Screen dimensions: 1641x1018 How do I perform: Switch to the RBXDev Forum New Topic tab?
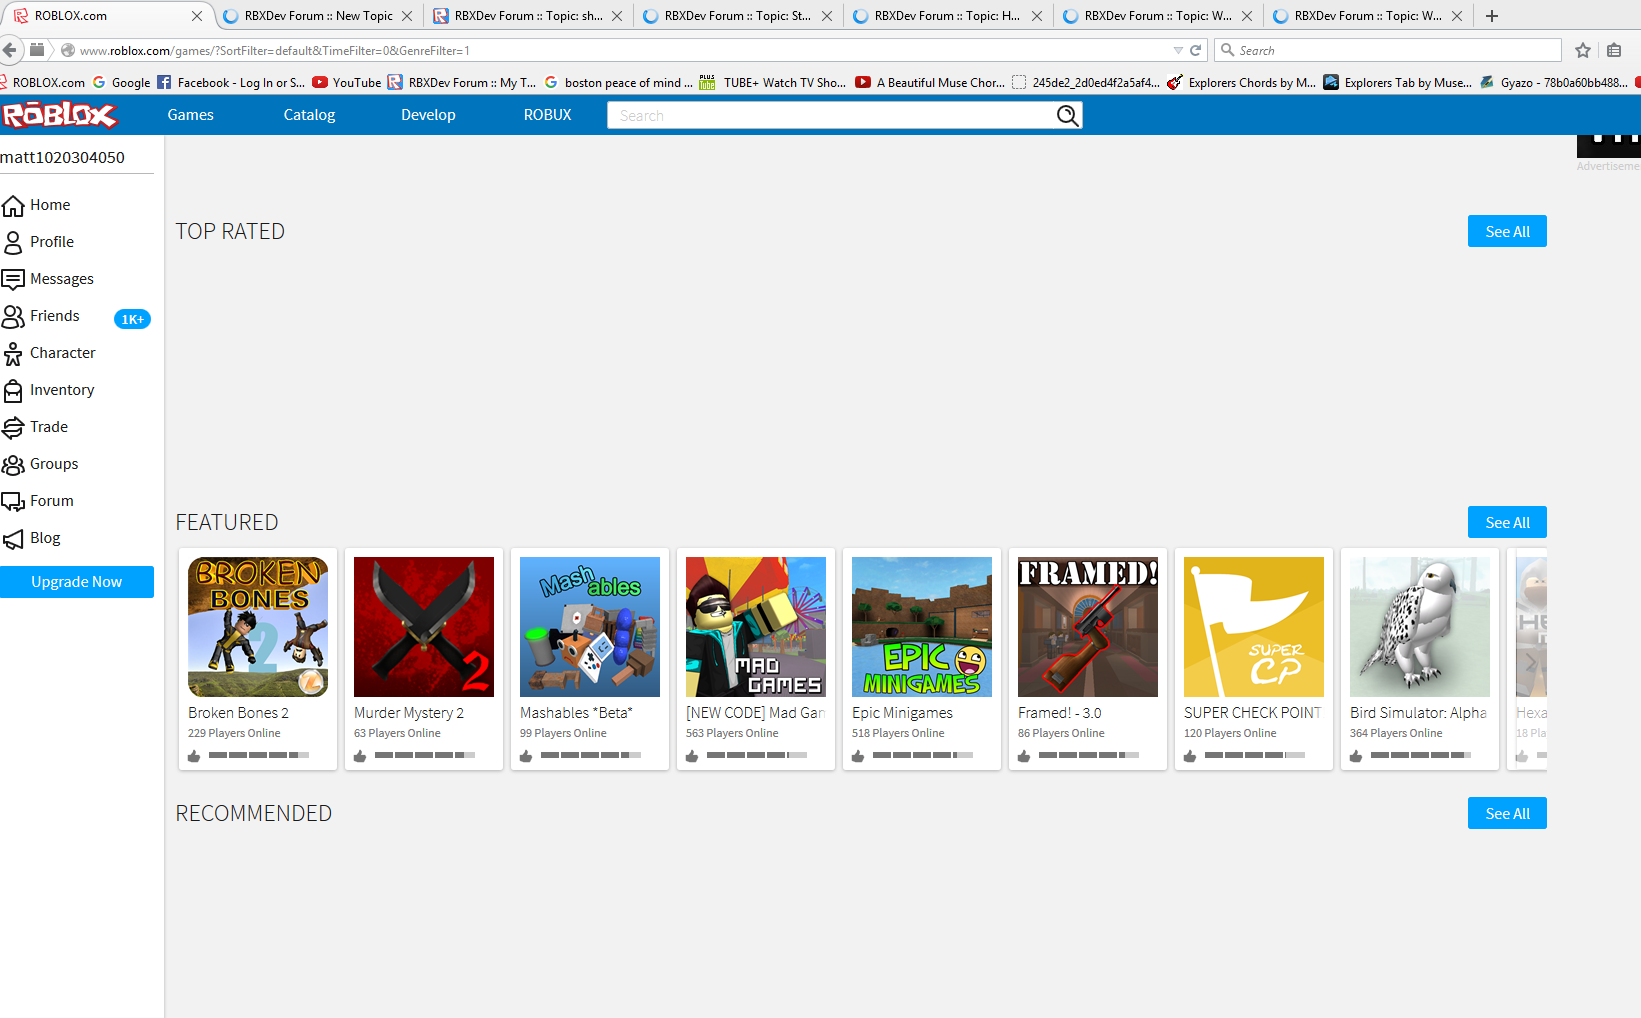point(319,16)
